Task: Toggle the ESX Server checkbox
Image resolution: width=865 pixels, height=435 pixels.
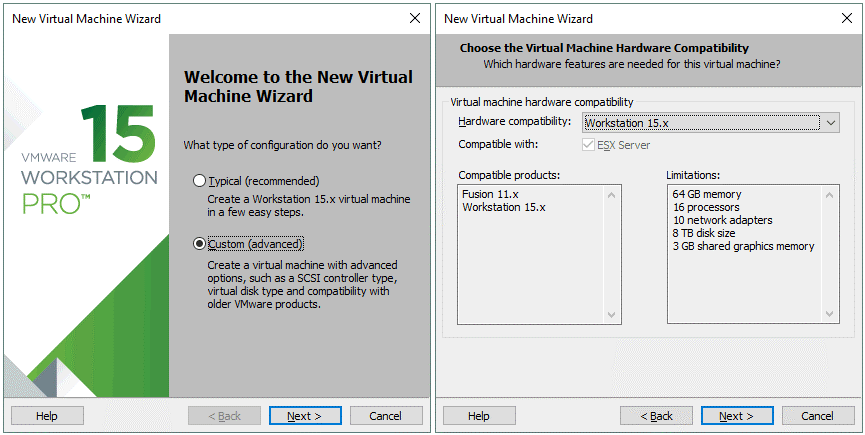Action: tap(589, 145)
